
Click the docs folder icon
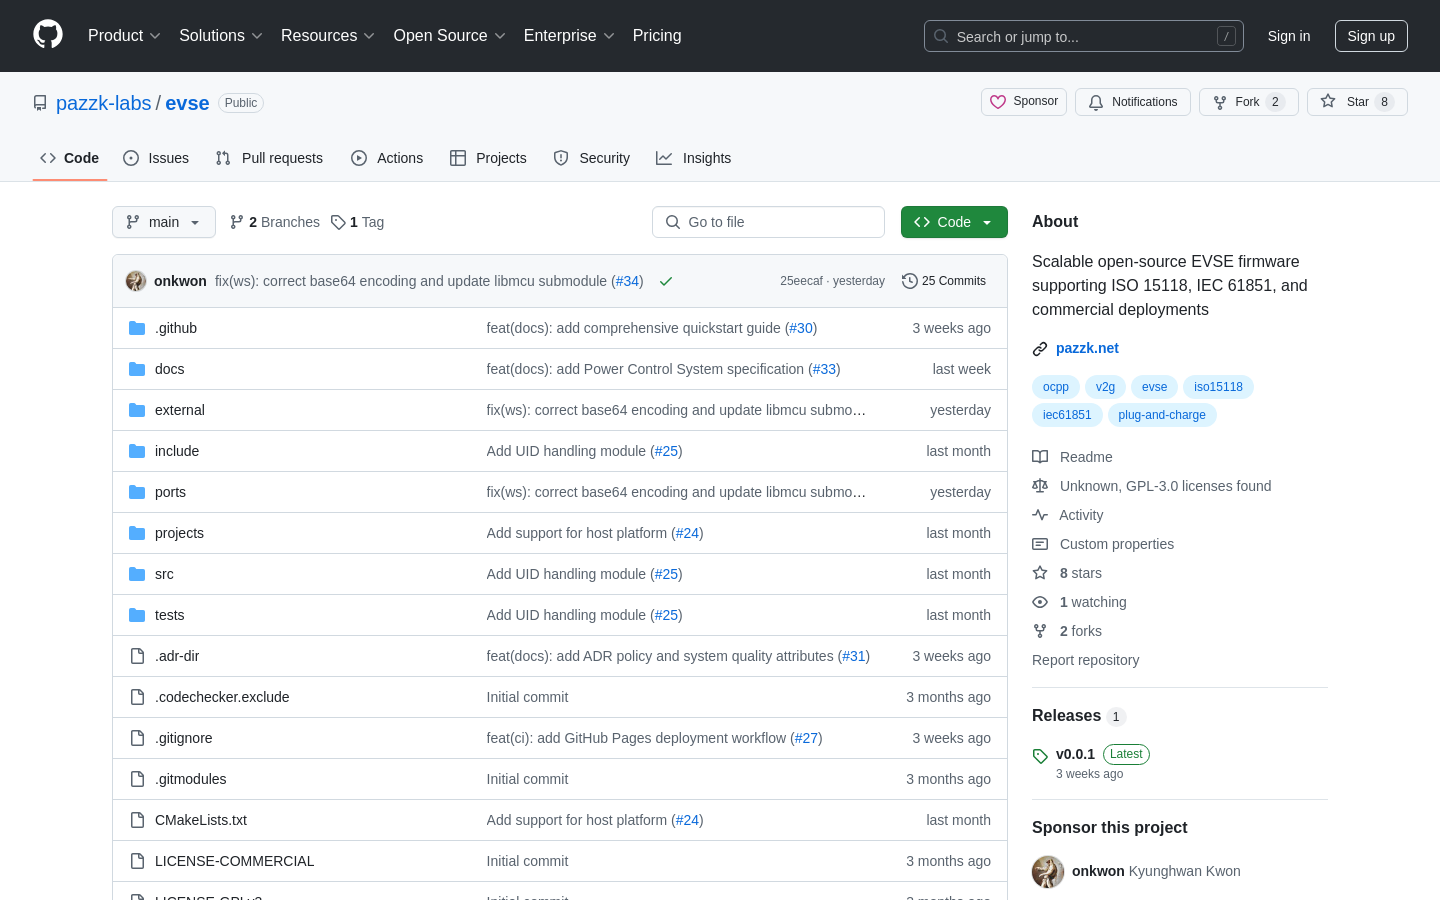point(137,369)
